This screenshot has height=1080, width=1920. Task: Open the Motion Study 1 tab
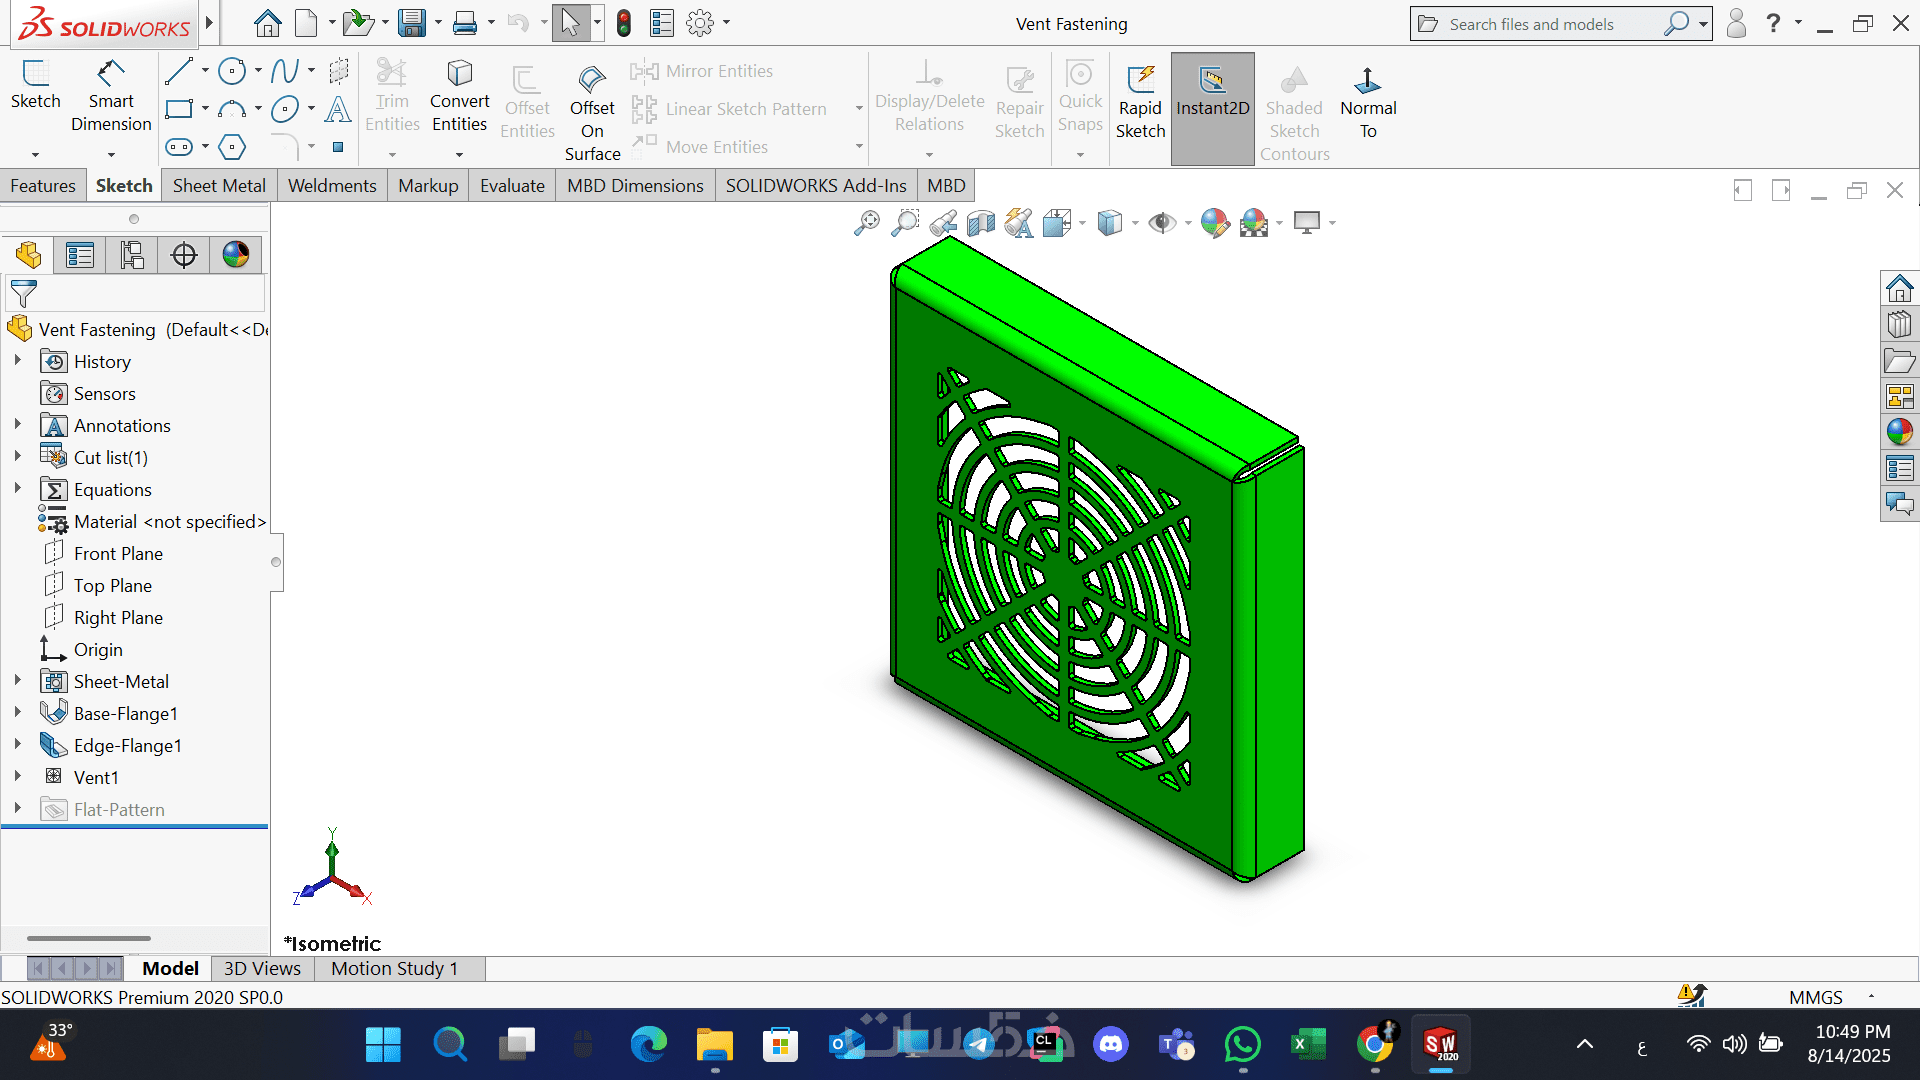click(394, 968)
